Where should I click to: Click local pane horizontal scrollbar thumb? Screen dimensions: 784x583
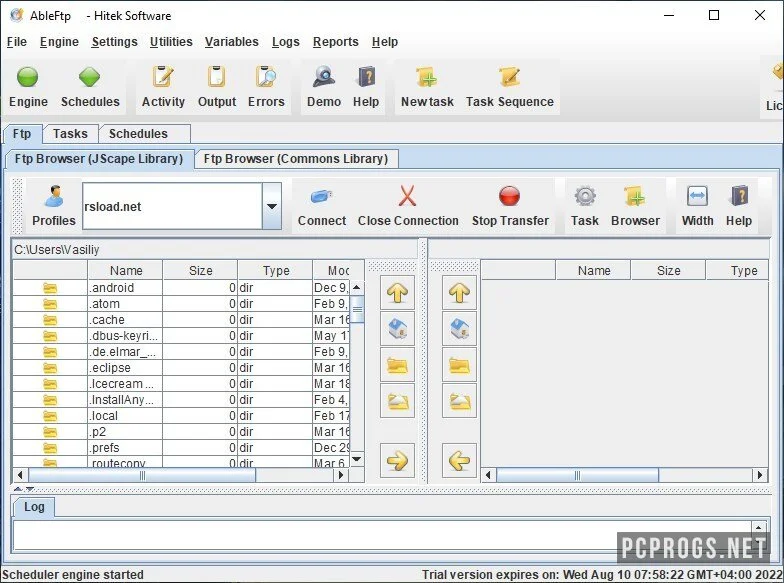coord(142,475)
